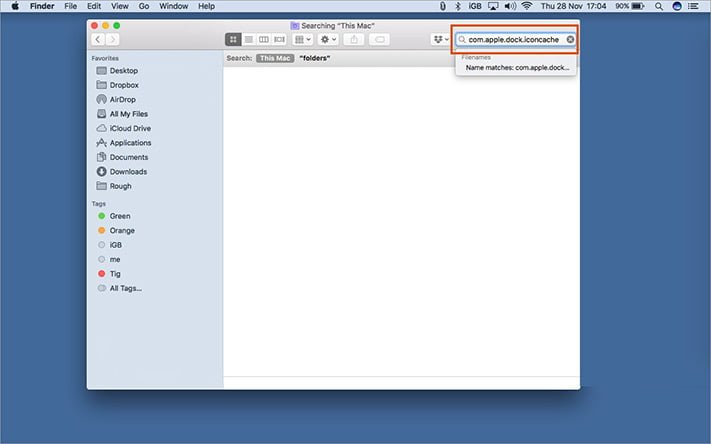
Task: Open the Window menu
Action: click(x=174, y=6)
